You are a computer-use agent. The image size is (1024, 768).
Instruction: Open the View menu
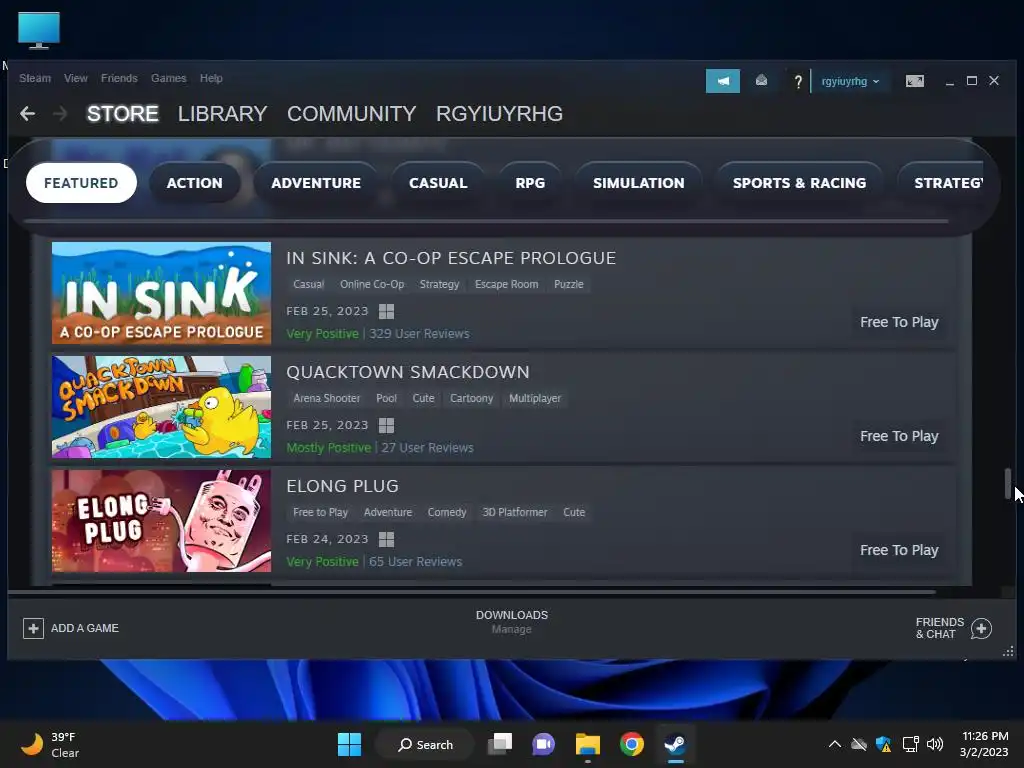pos(76,78)
